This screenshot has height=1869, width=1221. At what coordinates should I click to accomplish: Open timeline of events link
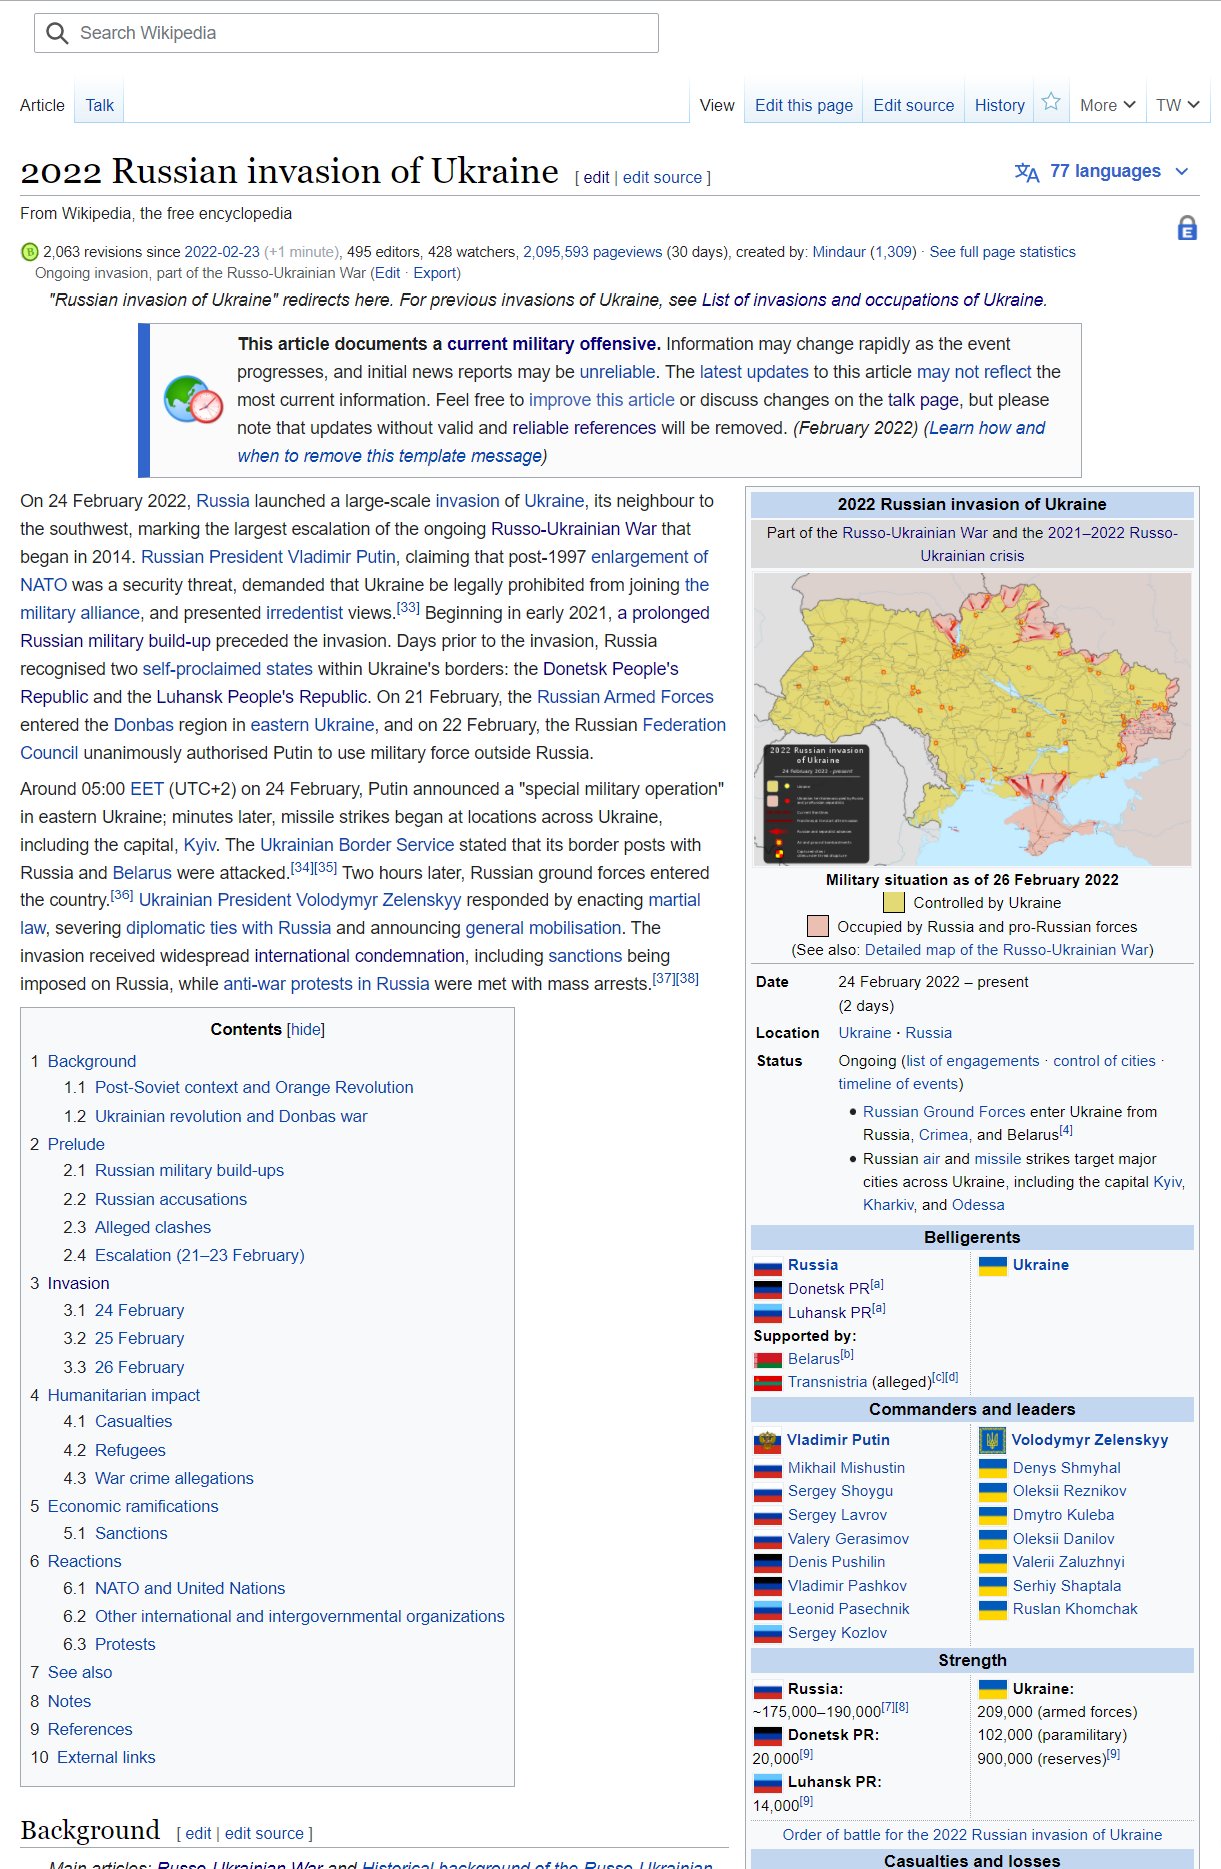click(898, 1084)
